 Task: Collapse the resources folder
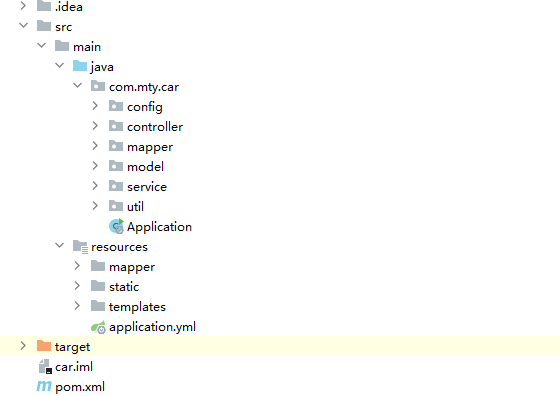click(59, 246)
